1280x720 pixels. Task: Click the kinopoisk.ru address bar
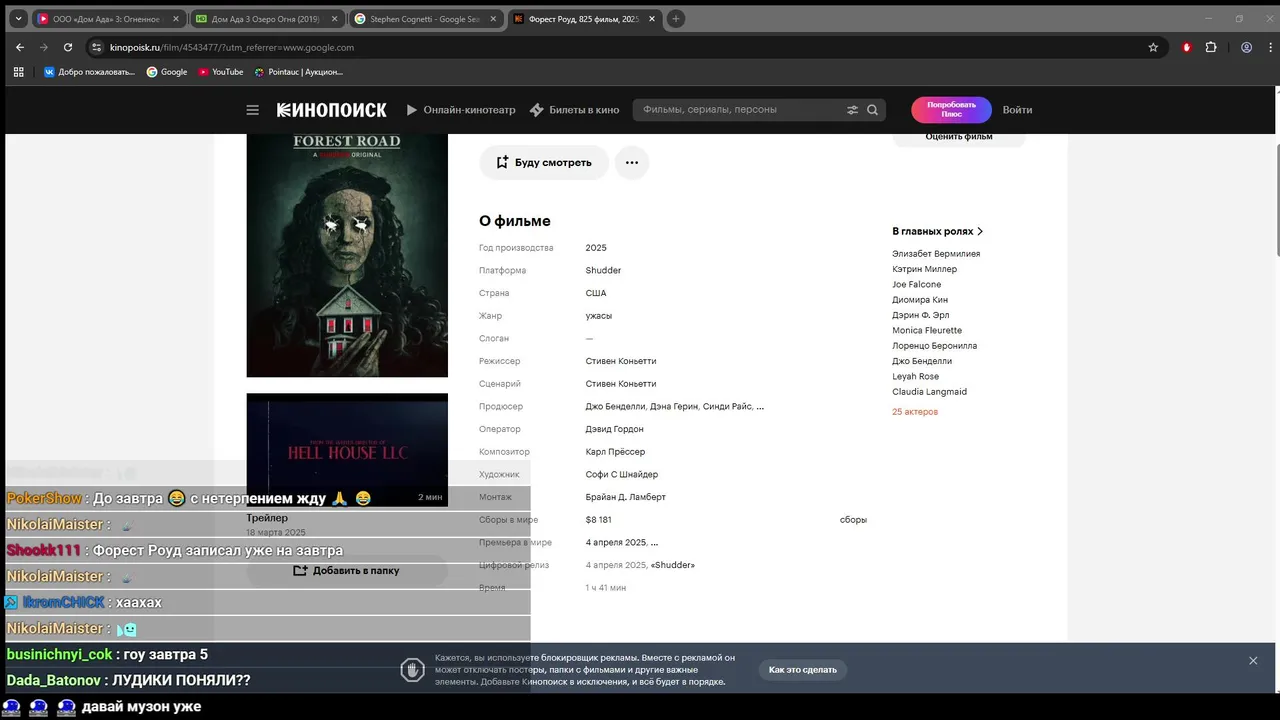(x=620, y=47)
